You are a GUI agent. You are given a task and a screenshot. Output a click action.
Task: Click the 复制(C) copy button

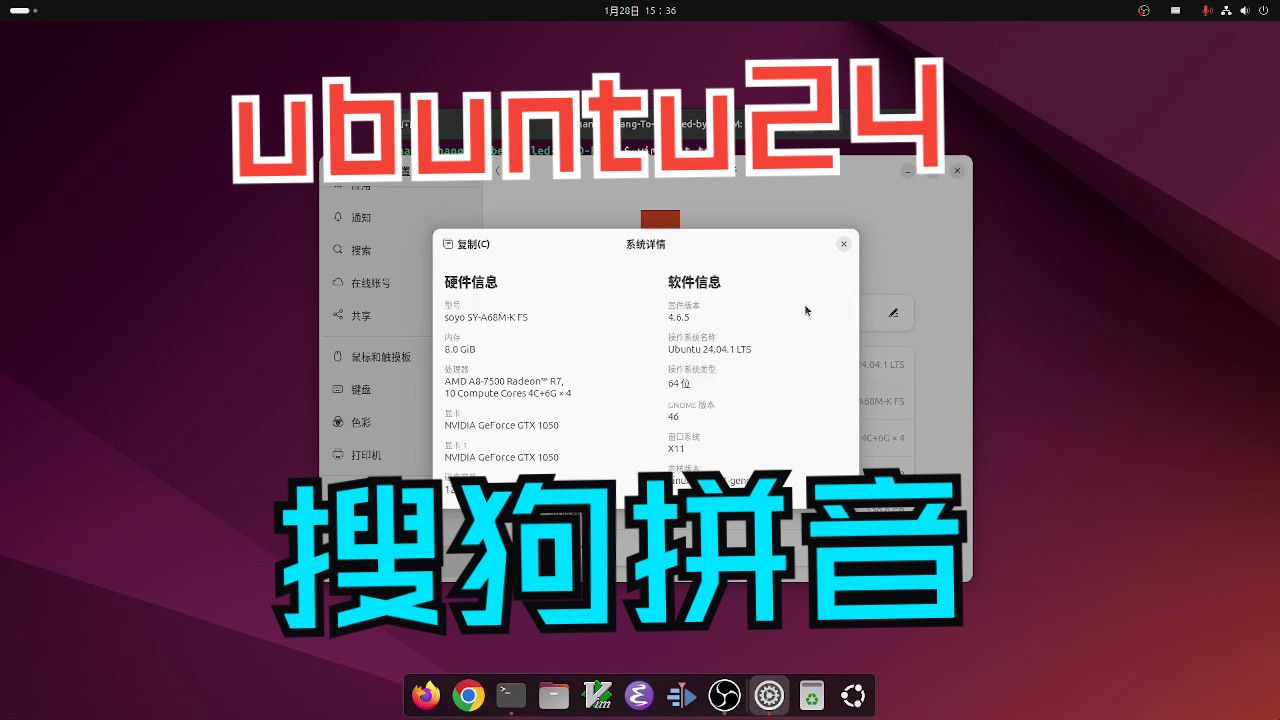(x=466, y=244)
